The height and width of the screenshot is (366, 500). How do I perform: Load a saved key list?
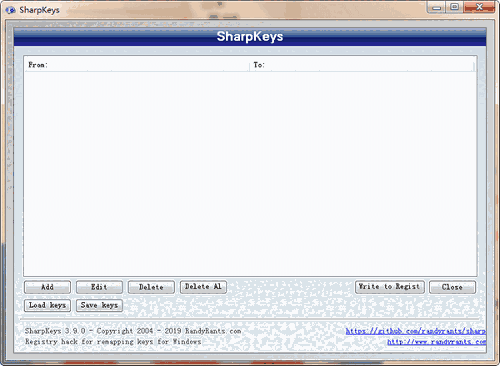point(47,305)
